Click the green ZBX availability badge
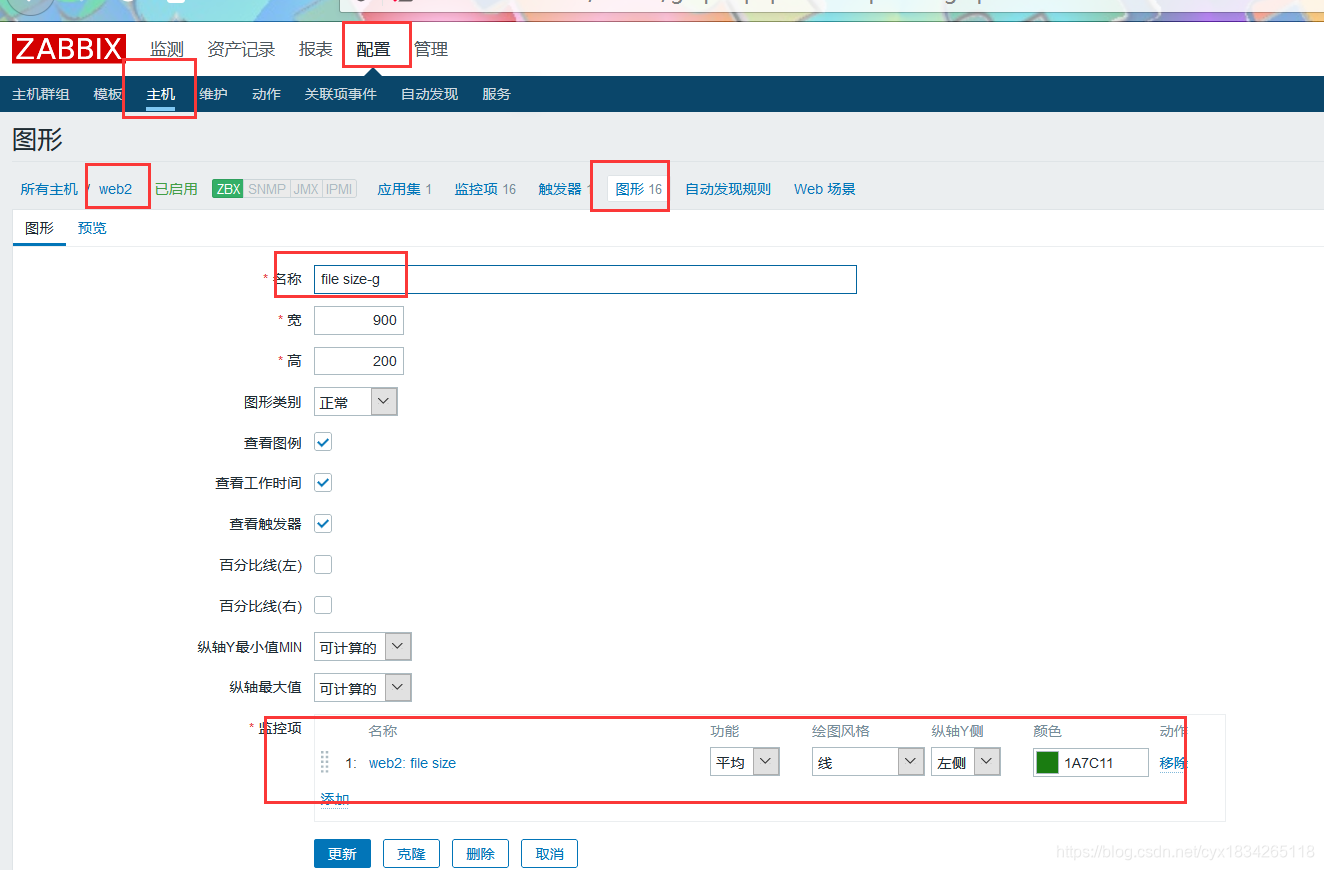 [228, 189]
